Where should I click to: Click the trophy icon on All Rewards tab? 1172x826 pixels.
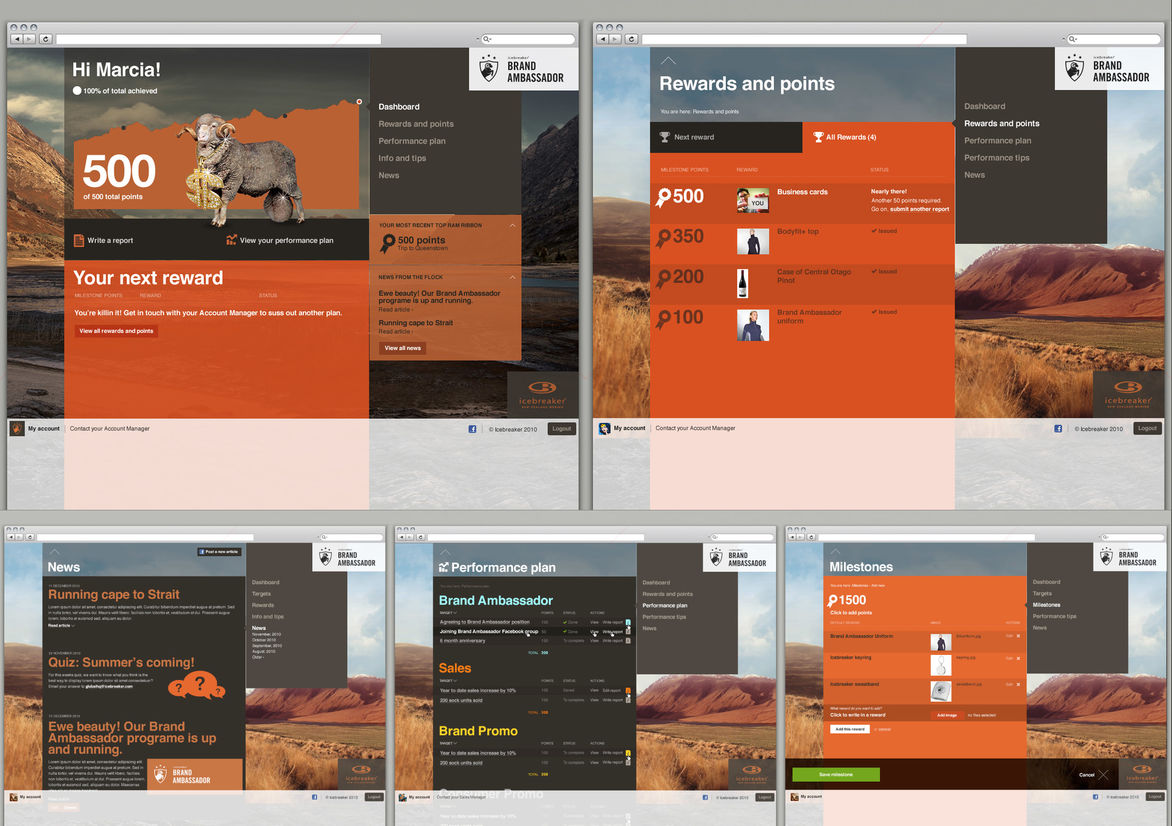[818, 137]
